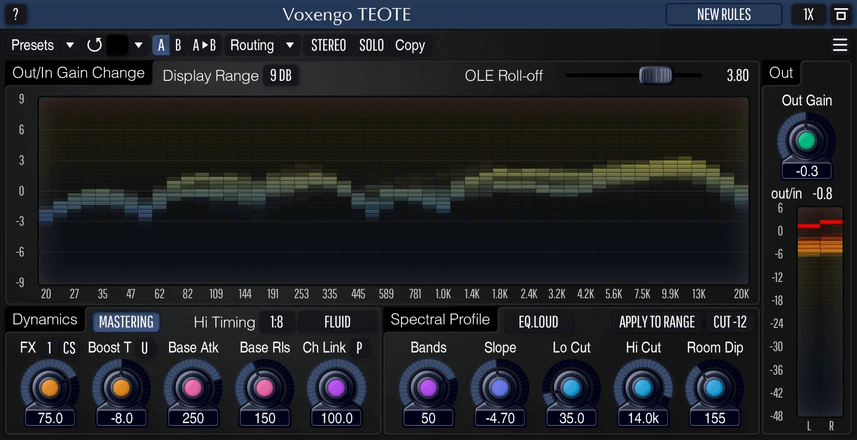This screenshot has width=857, height=440.
Task: Open the CUT -12 selector
Action: [730, 322]
